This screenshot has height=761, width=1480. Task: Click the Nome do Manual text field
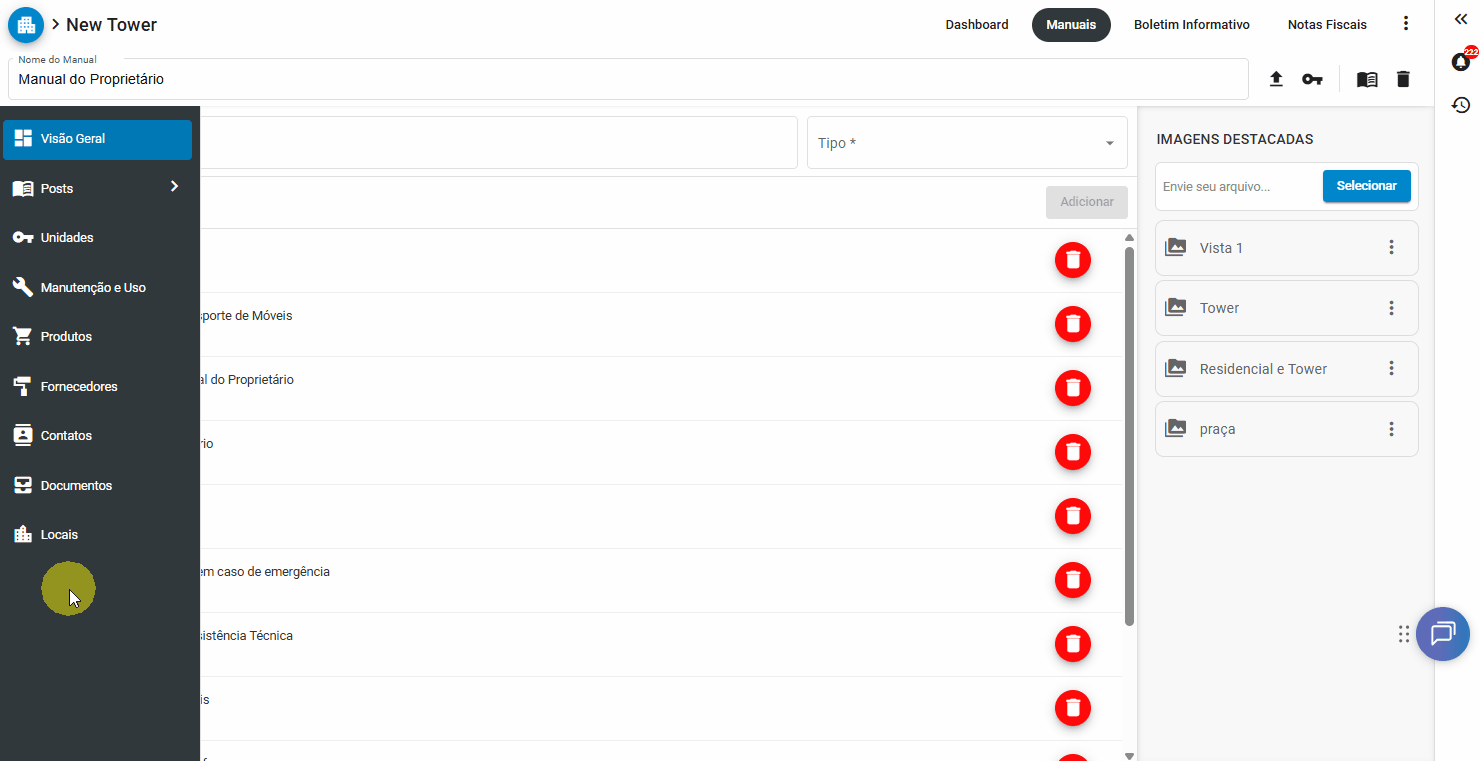[627, 79]
